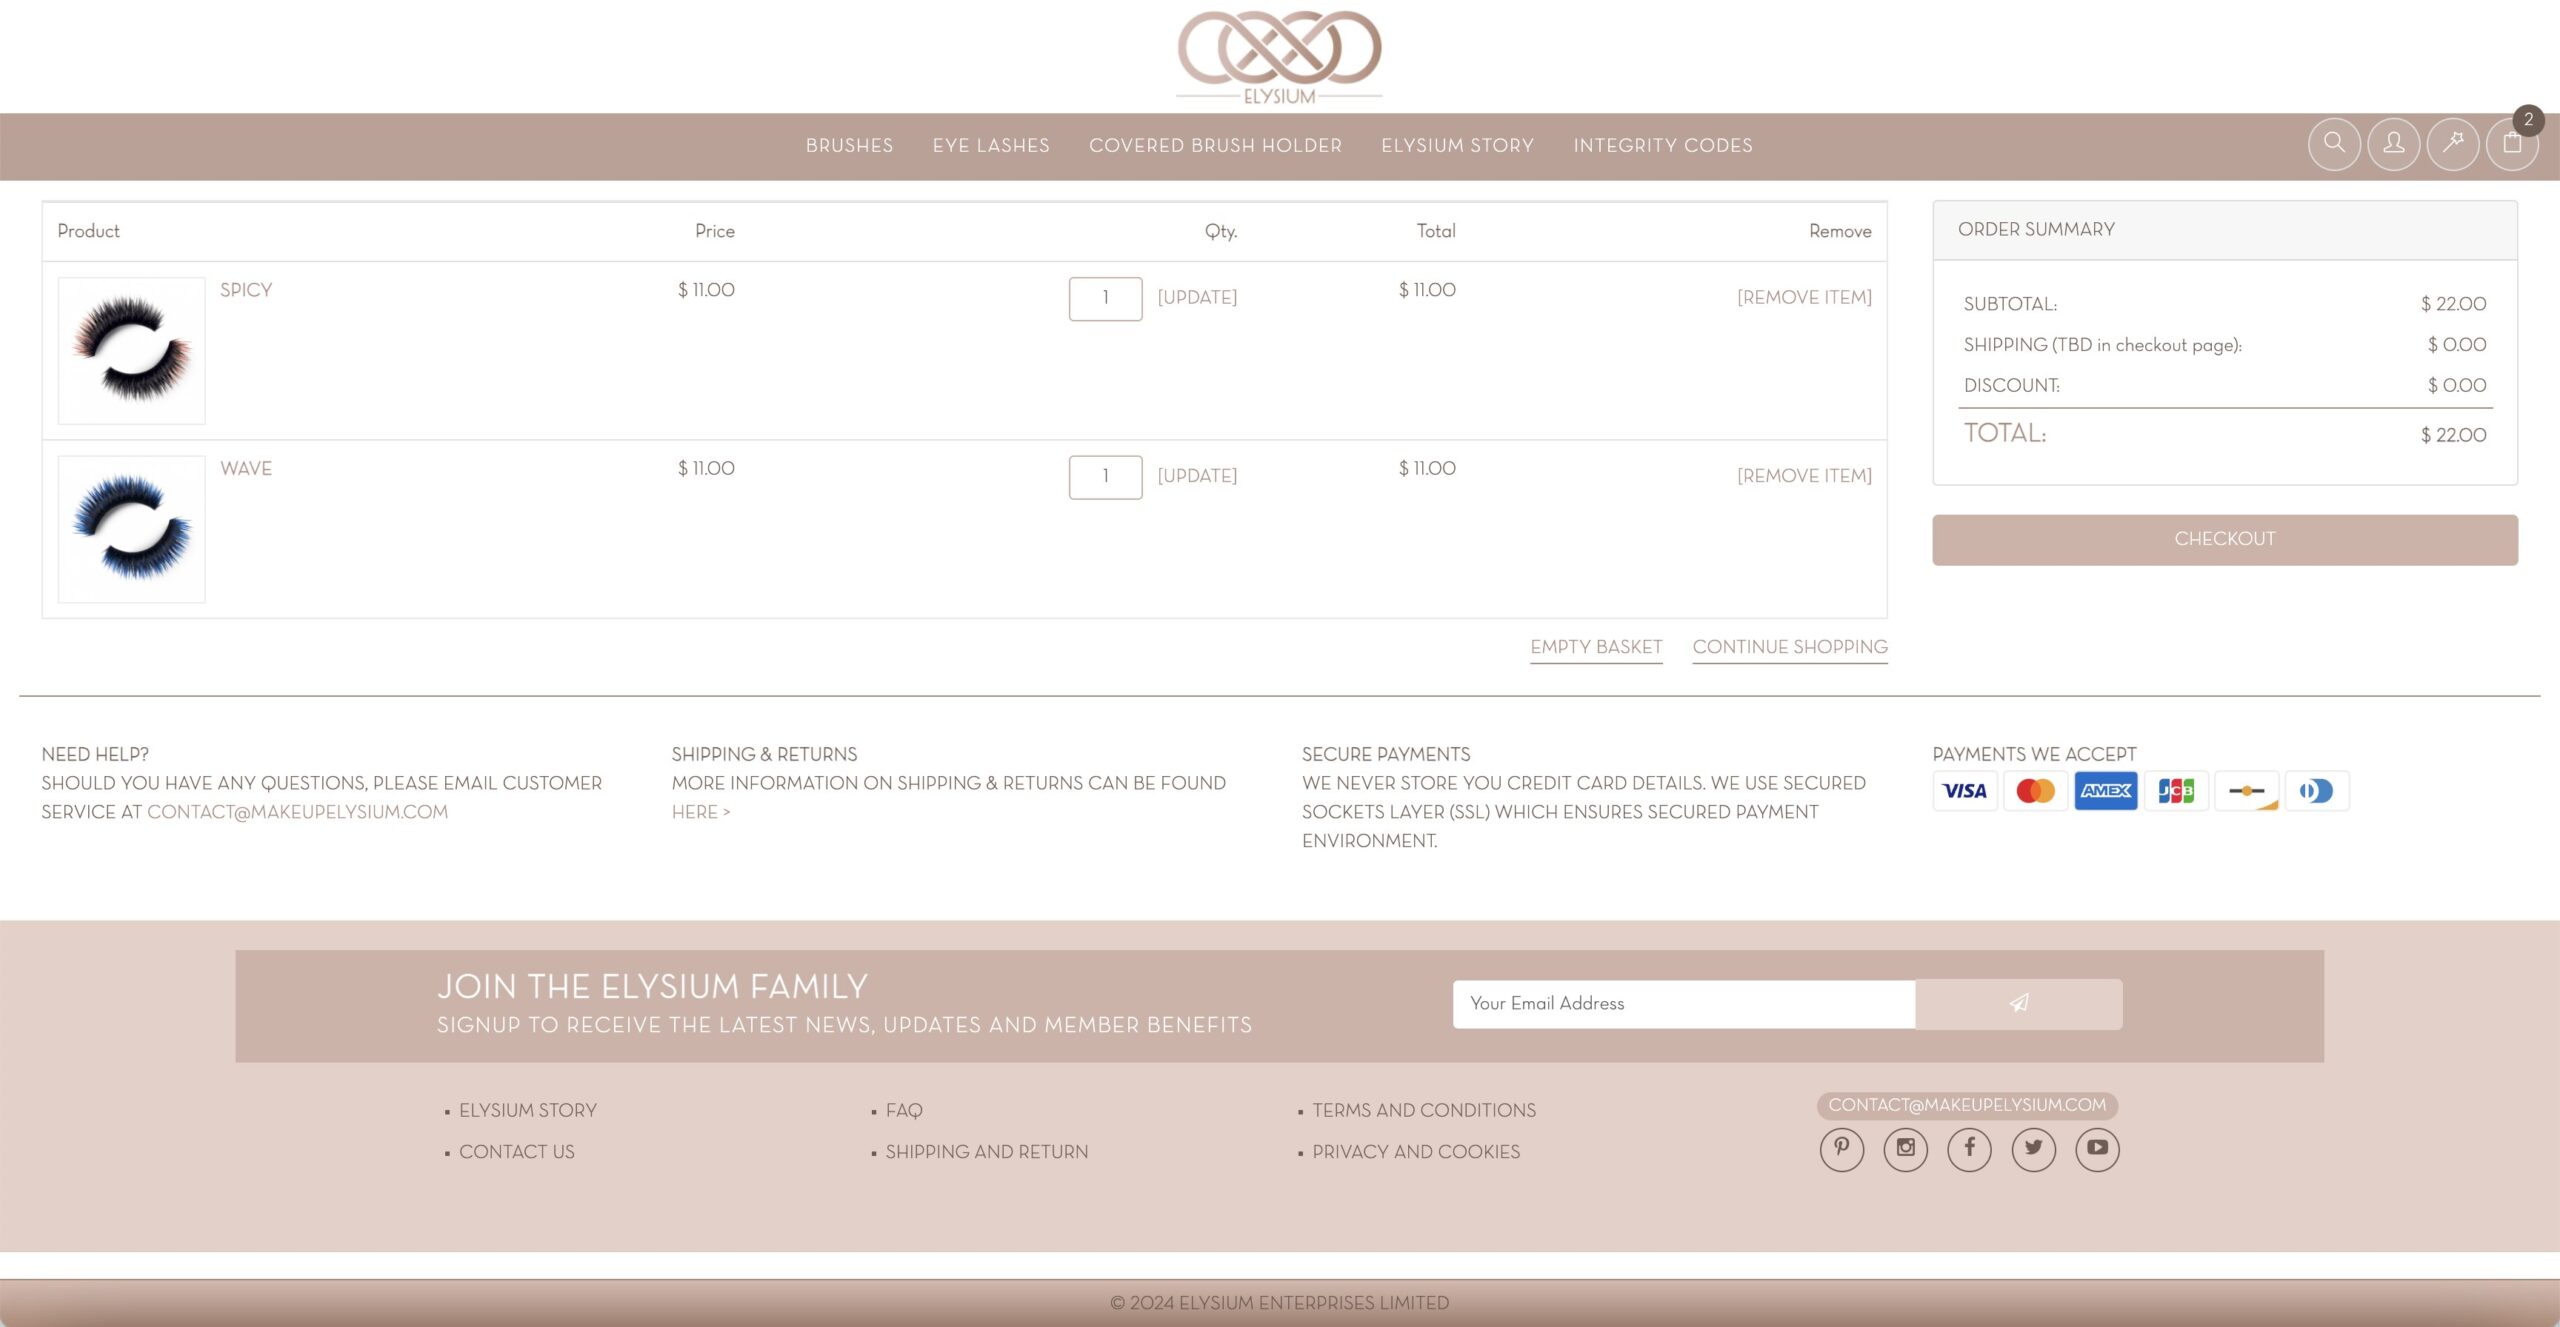Open the WAVE product name link
This screenshot has height=1327, width=2560.
tap(246, 469)
